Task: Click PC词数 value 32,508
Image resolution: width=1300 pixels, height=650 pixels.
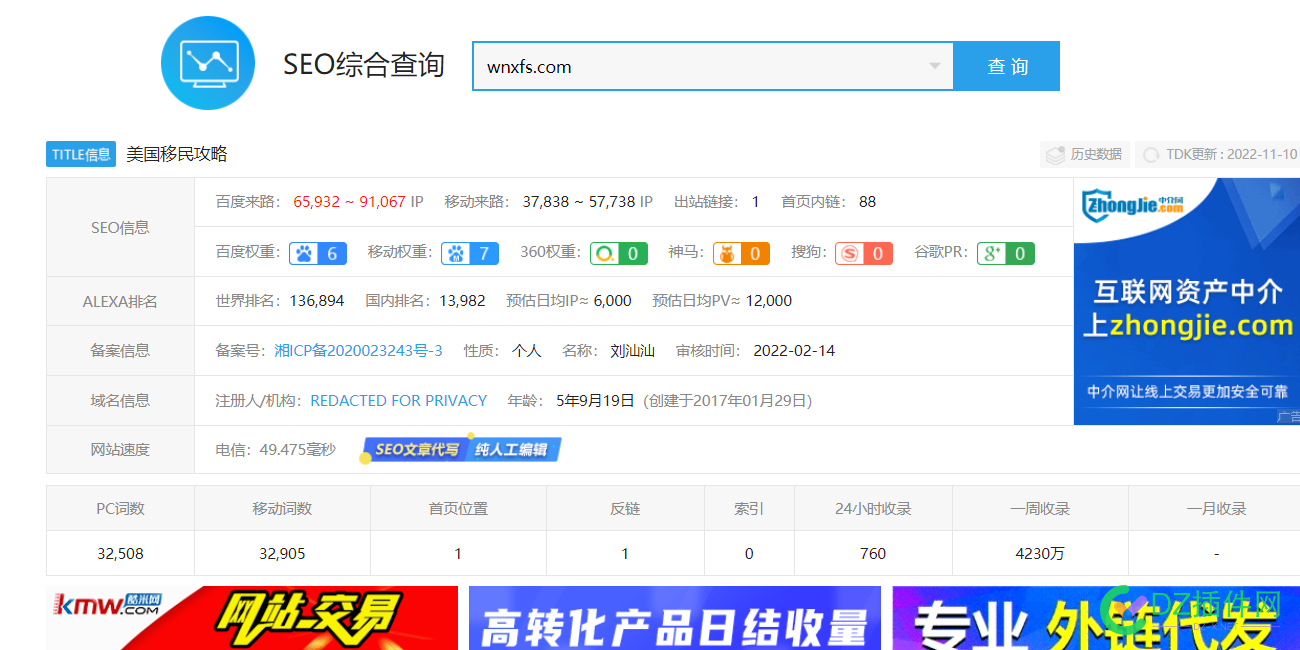Action: click(121, 554)
